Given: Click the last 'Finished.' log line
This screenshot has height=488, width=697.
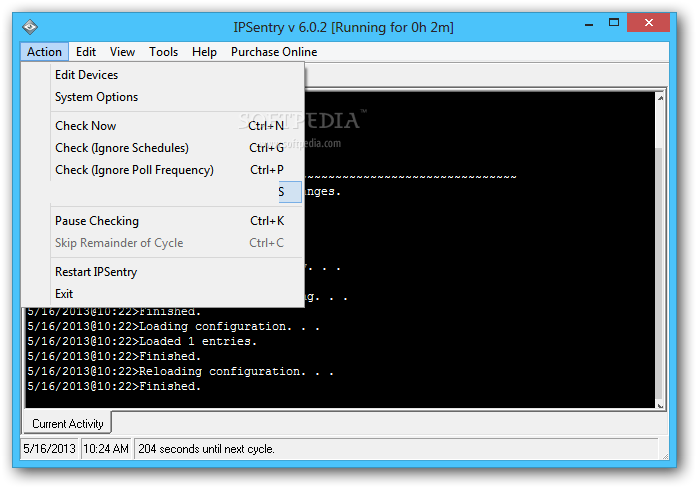Looking at the screenshot, I should click(x=114, y=386).
